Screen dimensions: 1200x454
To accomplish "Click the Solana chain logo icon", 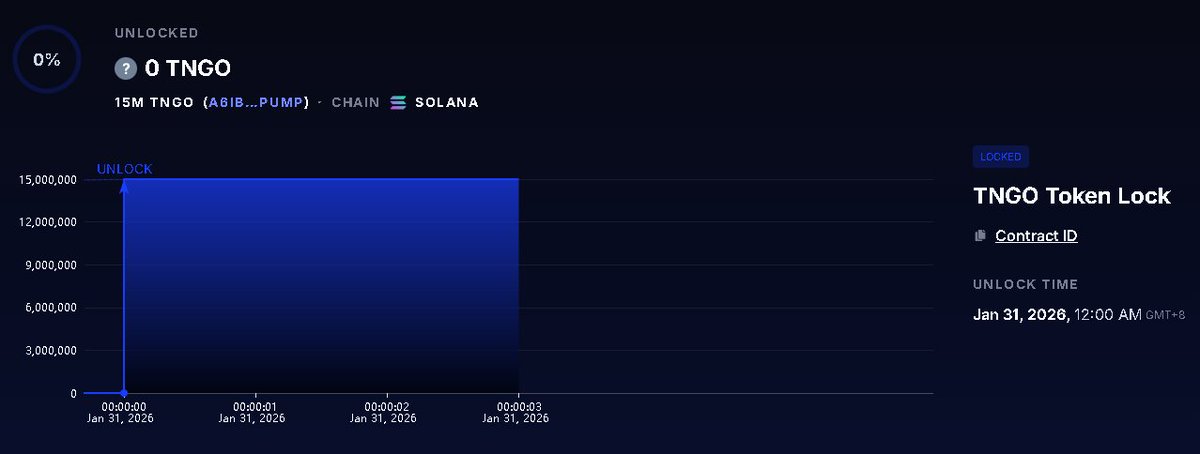I will (399, 102).
